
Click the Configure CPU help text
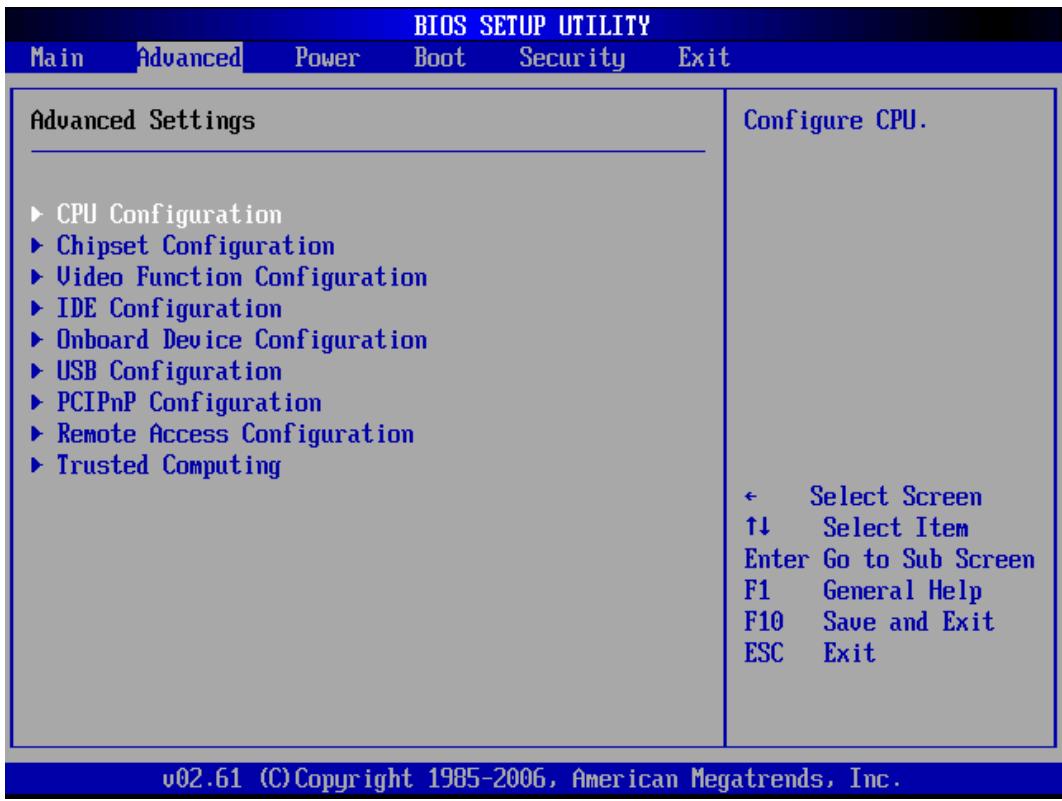835,121
